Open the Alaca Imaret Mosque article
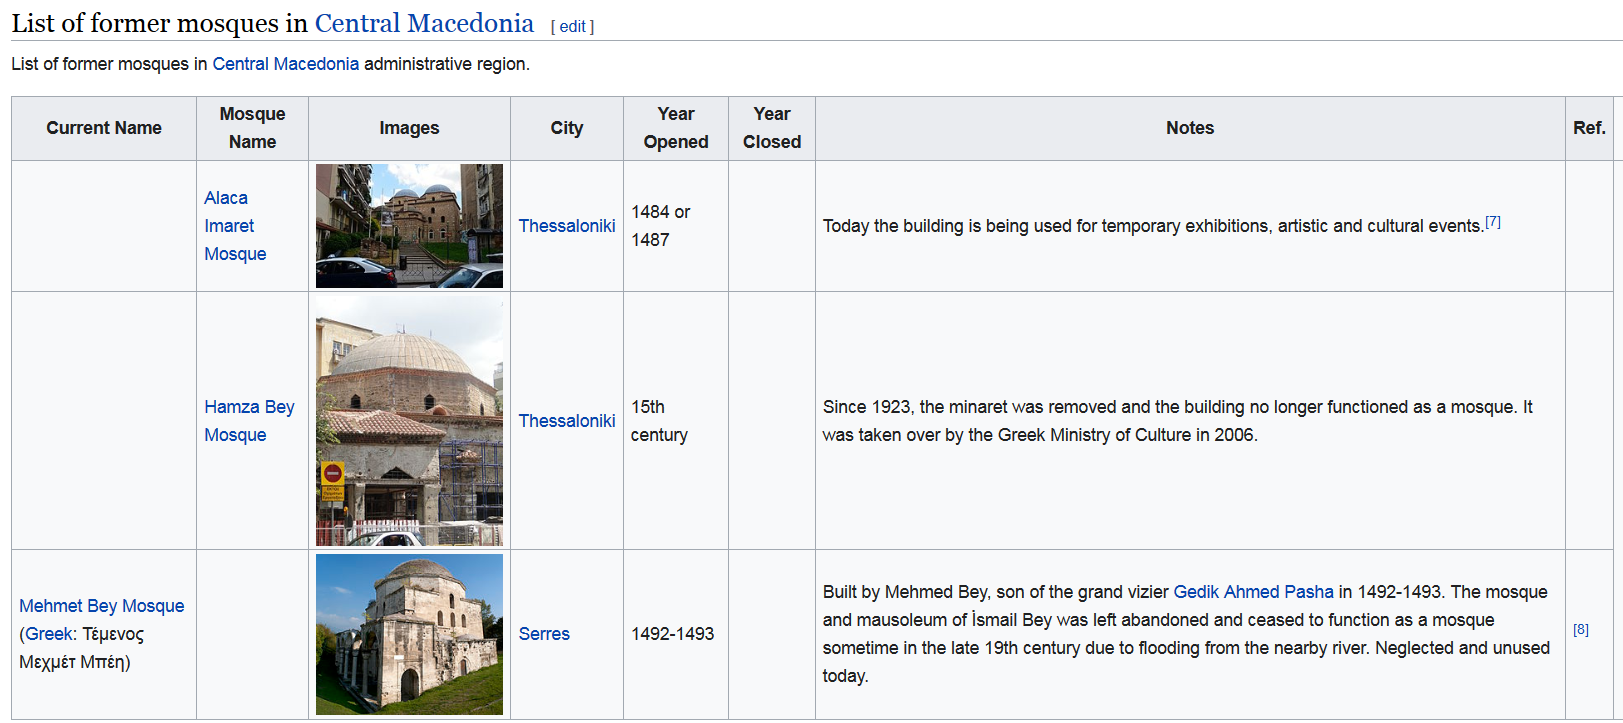 point(235,226)
